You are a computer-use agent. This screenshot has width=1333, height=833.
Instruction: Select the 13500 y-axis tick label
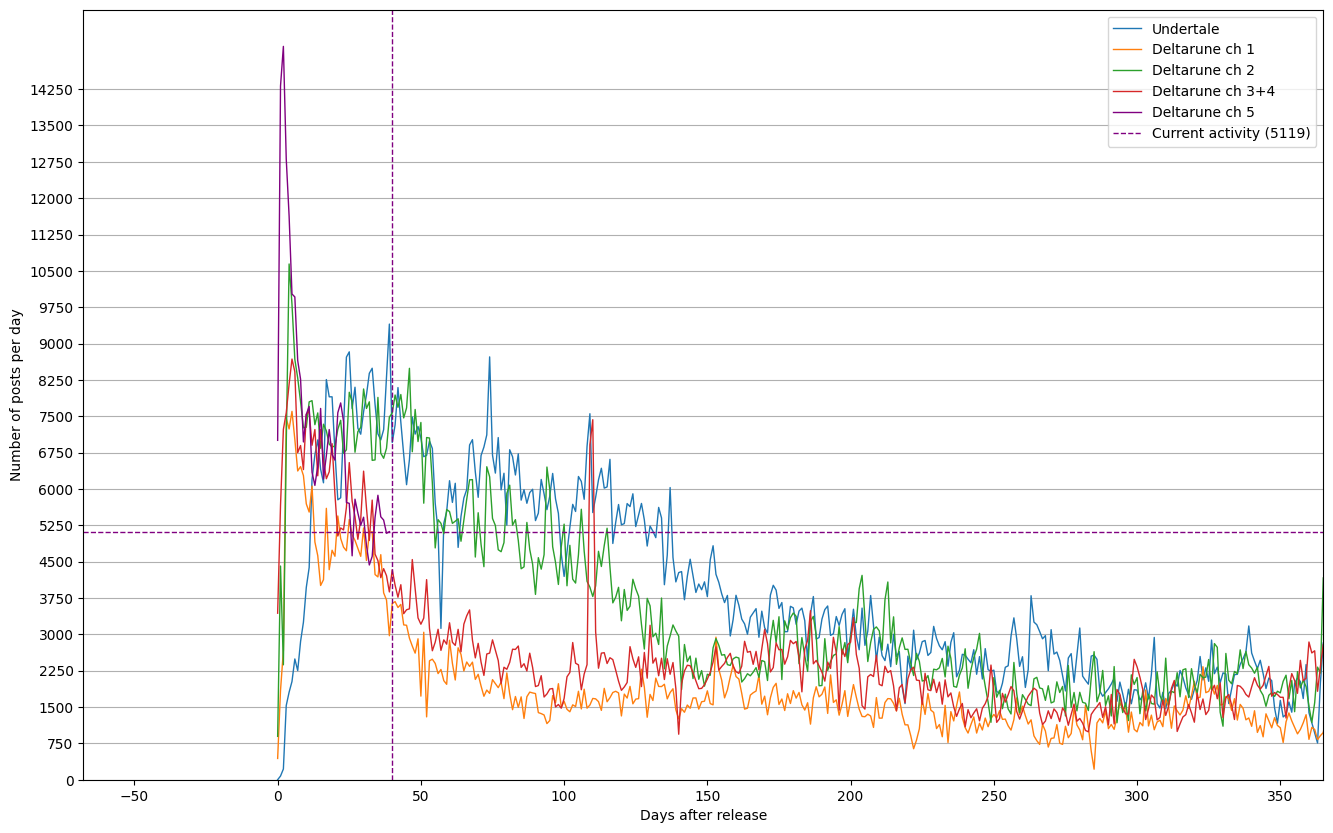pos(55,126)
